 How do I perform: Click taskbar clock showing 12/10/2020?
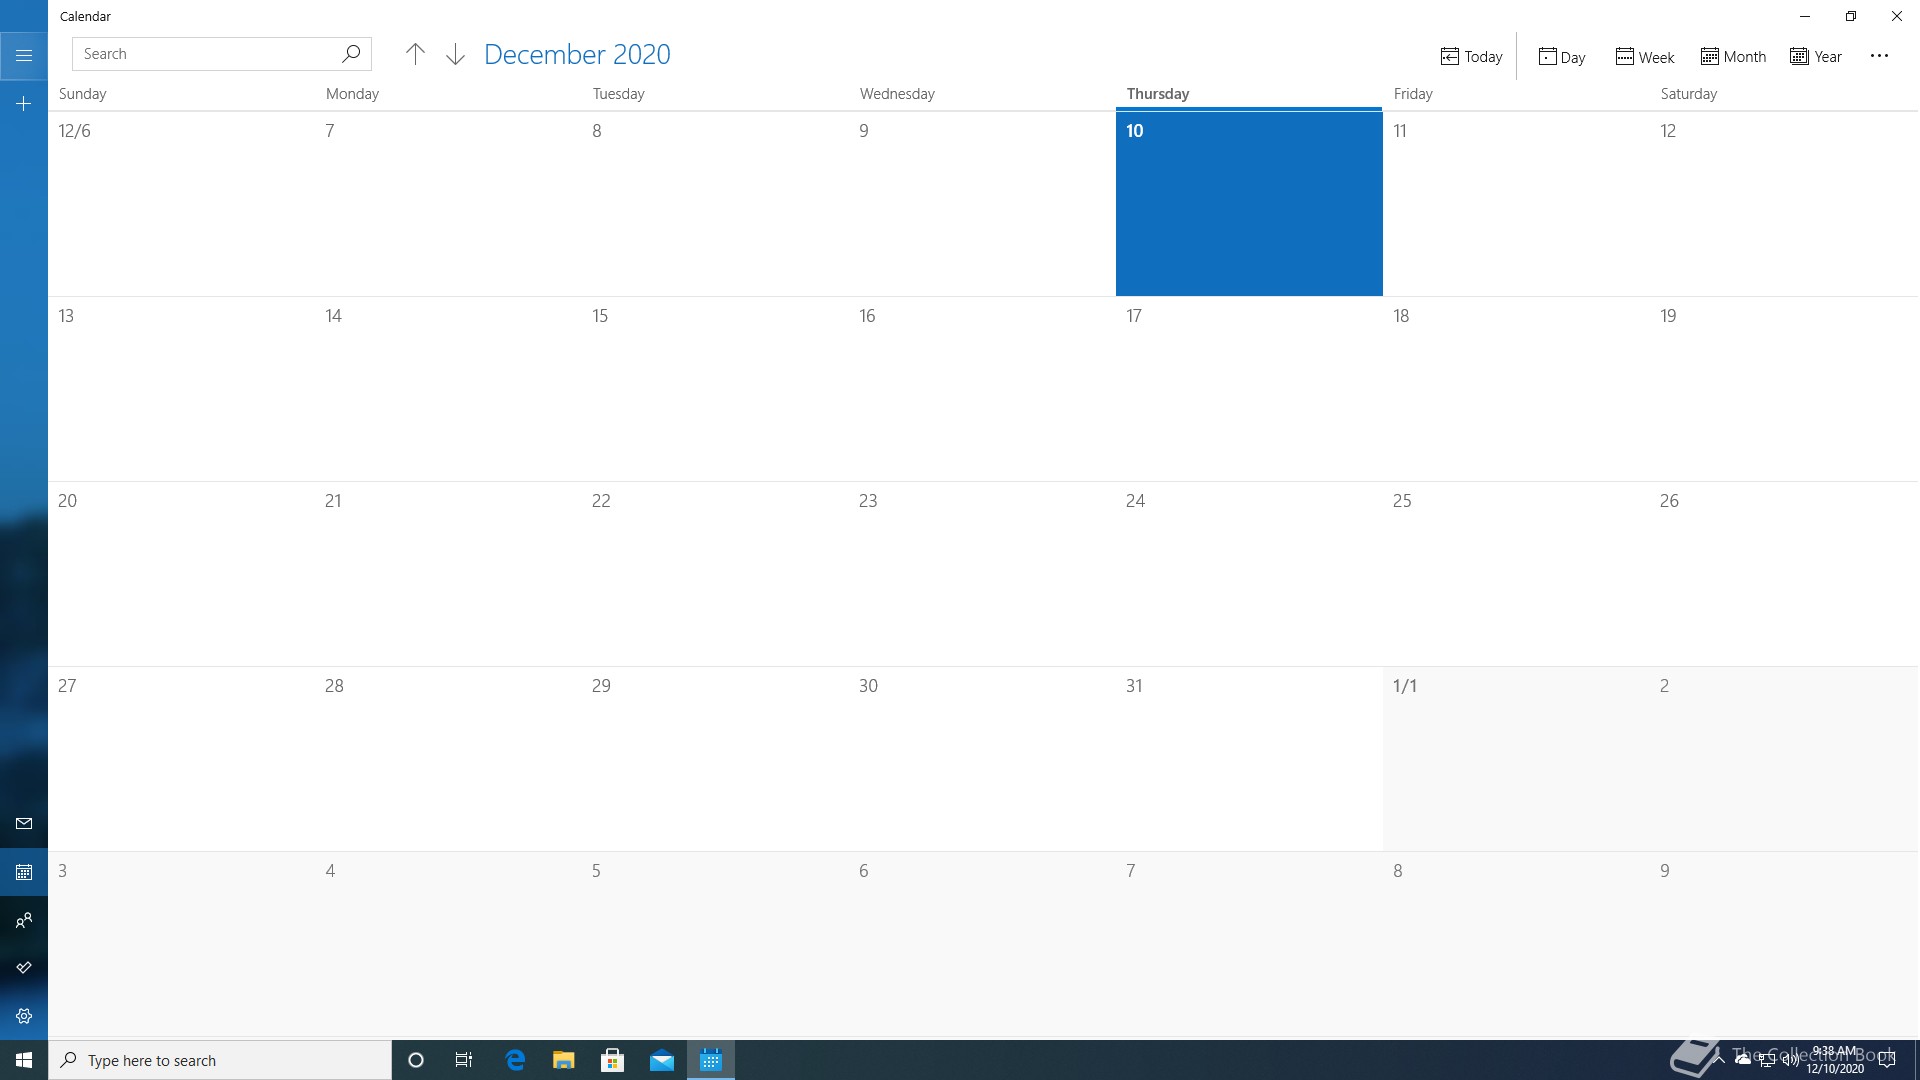point(1835,1060)
